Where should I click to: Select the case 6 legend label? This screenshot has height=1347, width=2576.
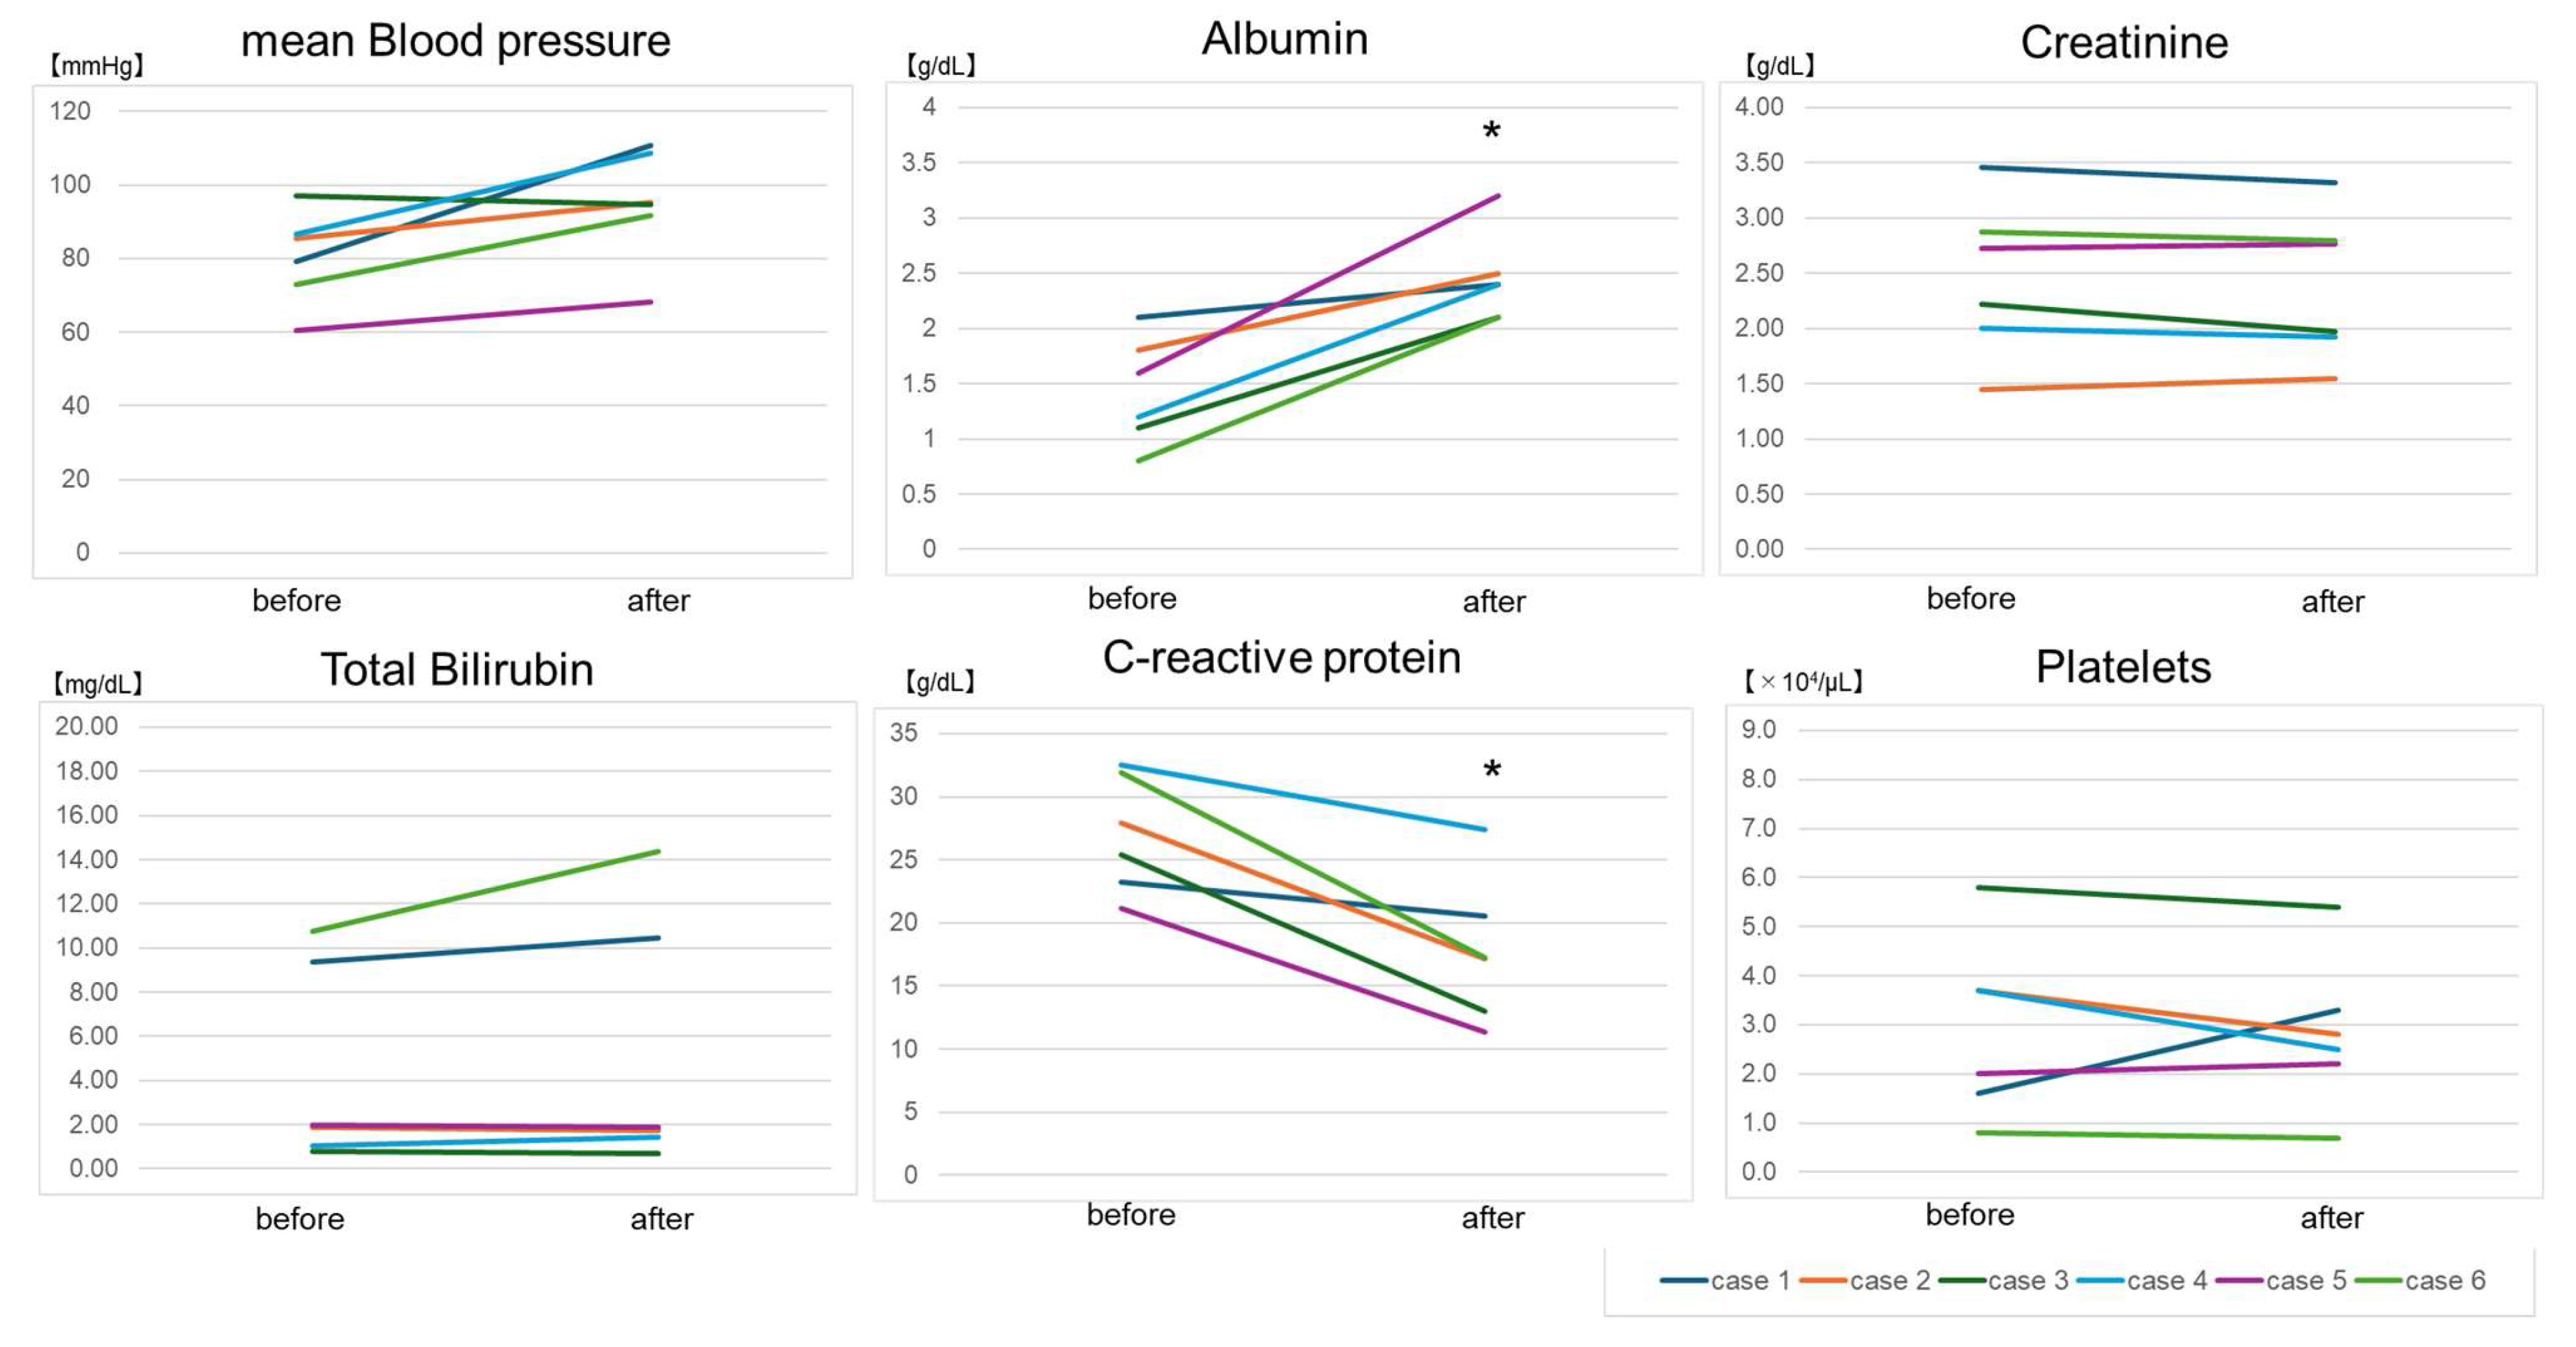(x=2445, y=1281)
